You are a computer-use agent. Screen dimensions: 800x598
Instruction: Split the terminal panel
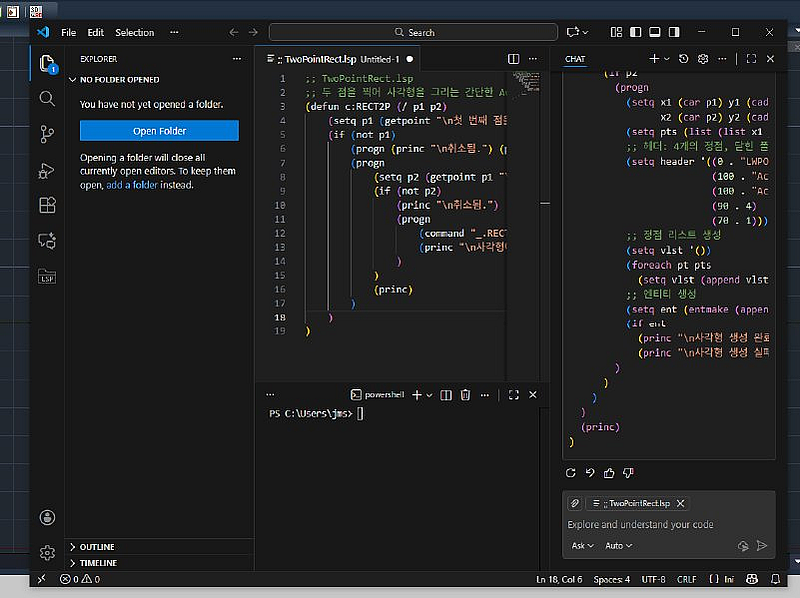tap(447, 395)
